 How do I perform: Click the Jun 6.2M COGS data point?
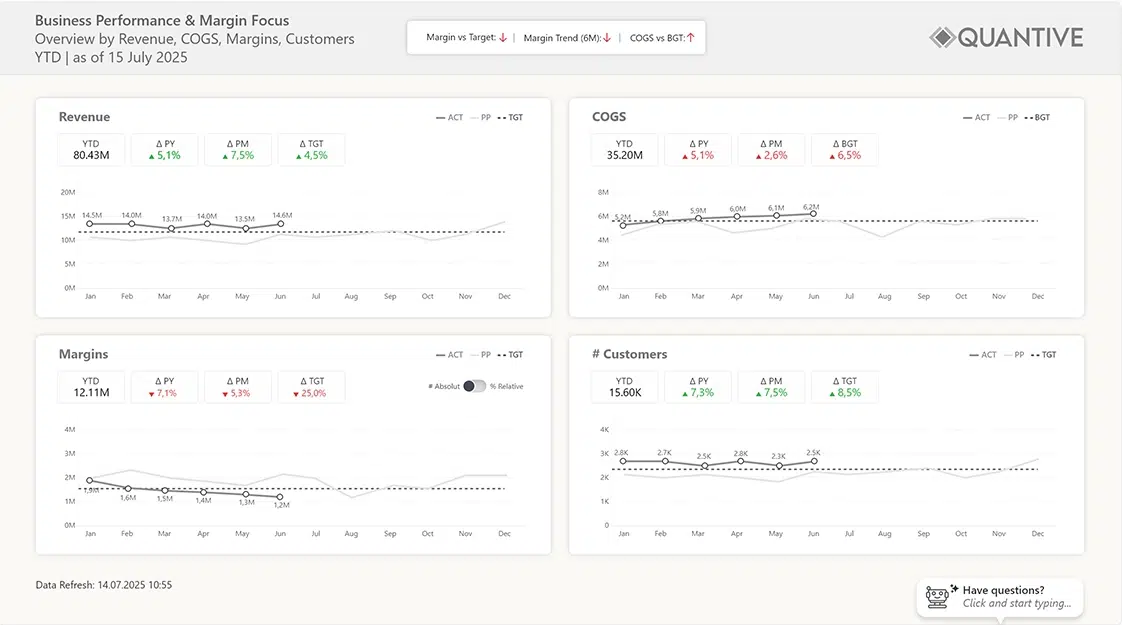click(813, 213)
